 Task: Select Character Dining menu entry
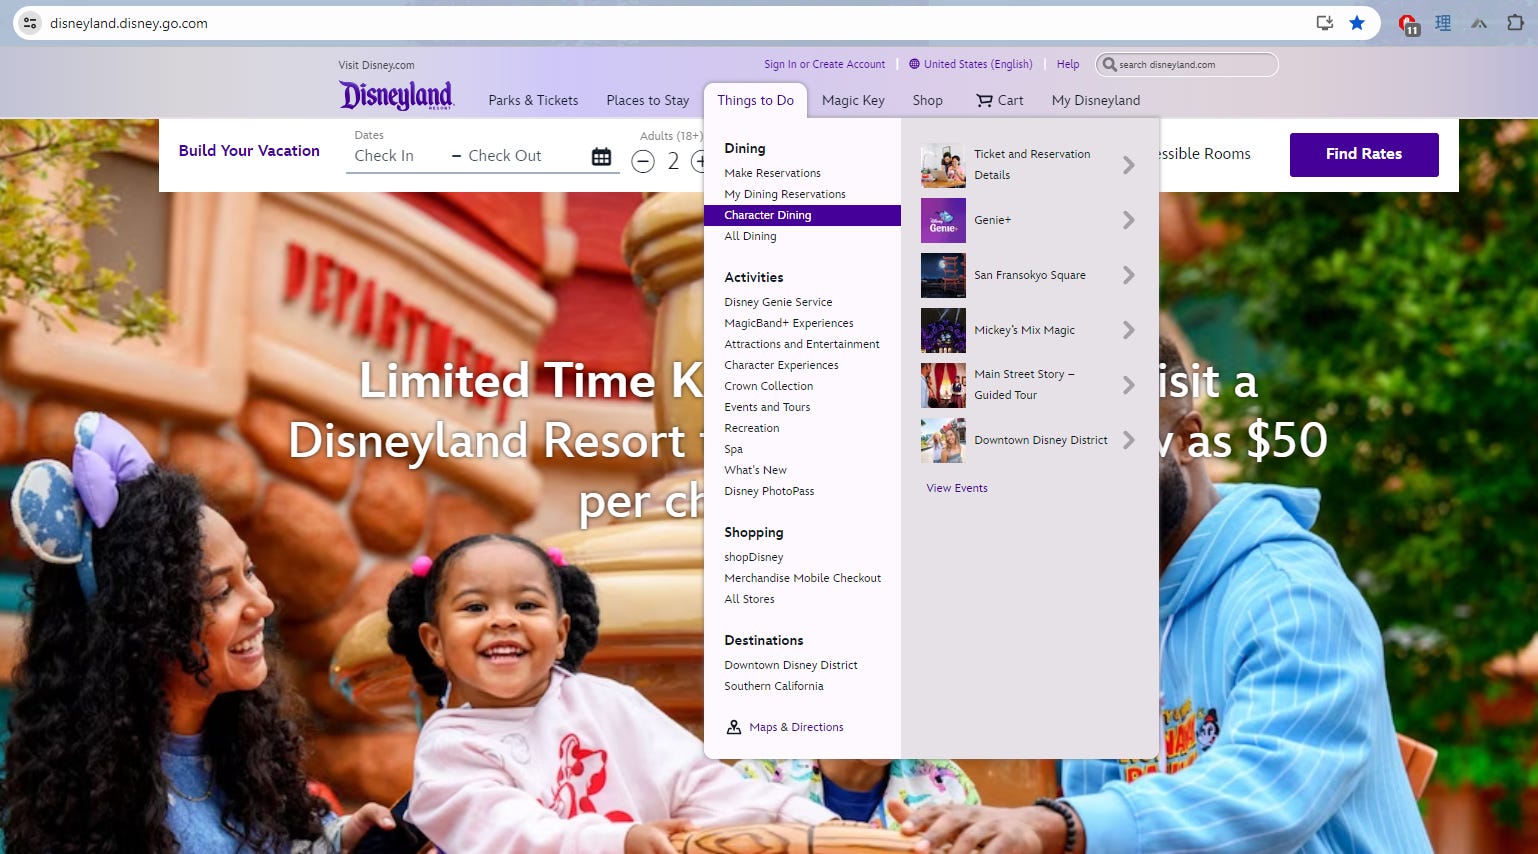pyautogui.click(x=802, y=215)
